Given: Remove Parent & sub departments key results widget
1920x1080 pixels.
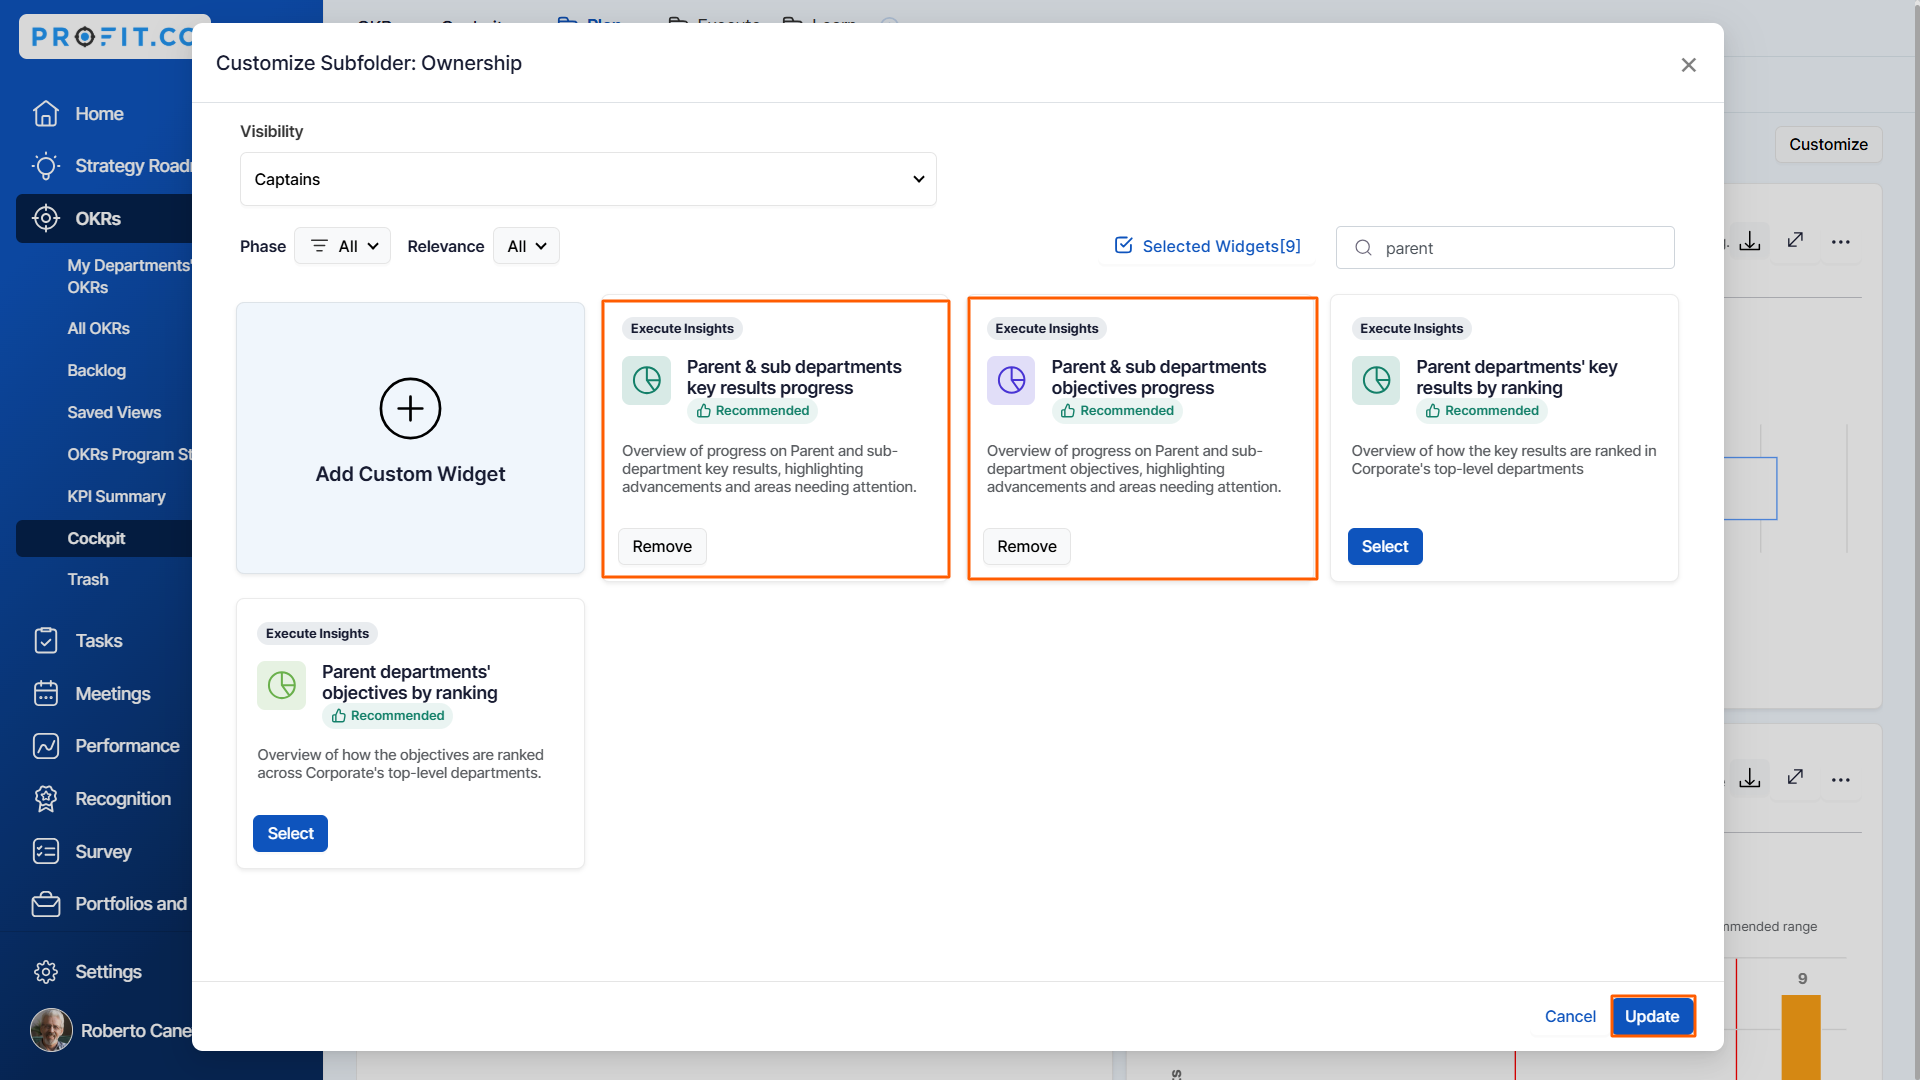Looking at the screenshot, I should pyautogui.click(x=661, y=546).
